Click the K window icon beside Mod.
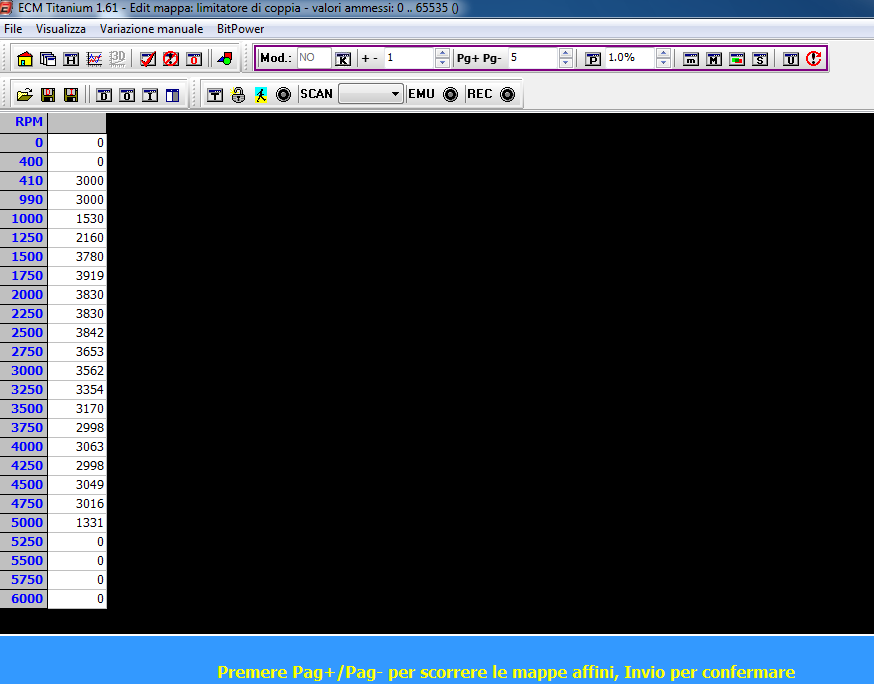The width and height of the screenshot is (874, 684). click(x=343, y=59)
